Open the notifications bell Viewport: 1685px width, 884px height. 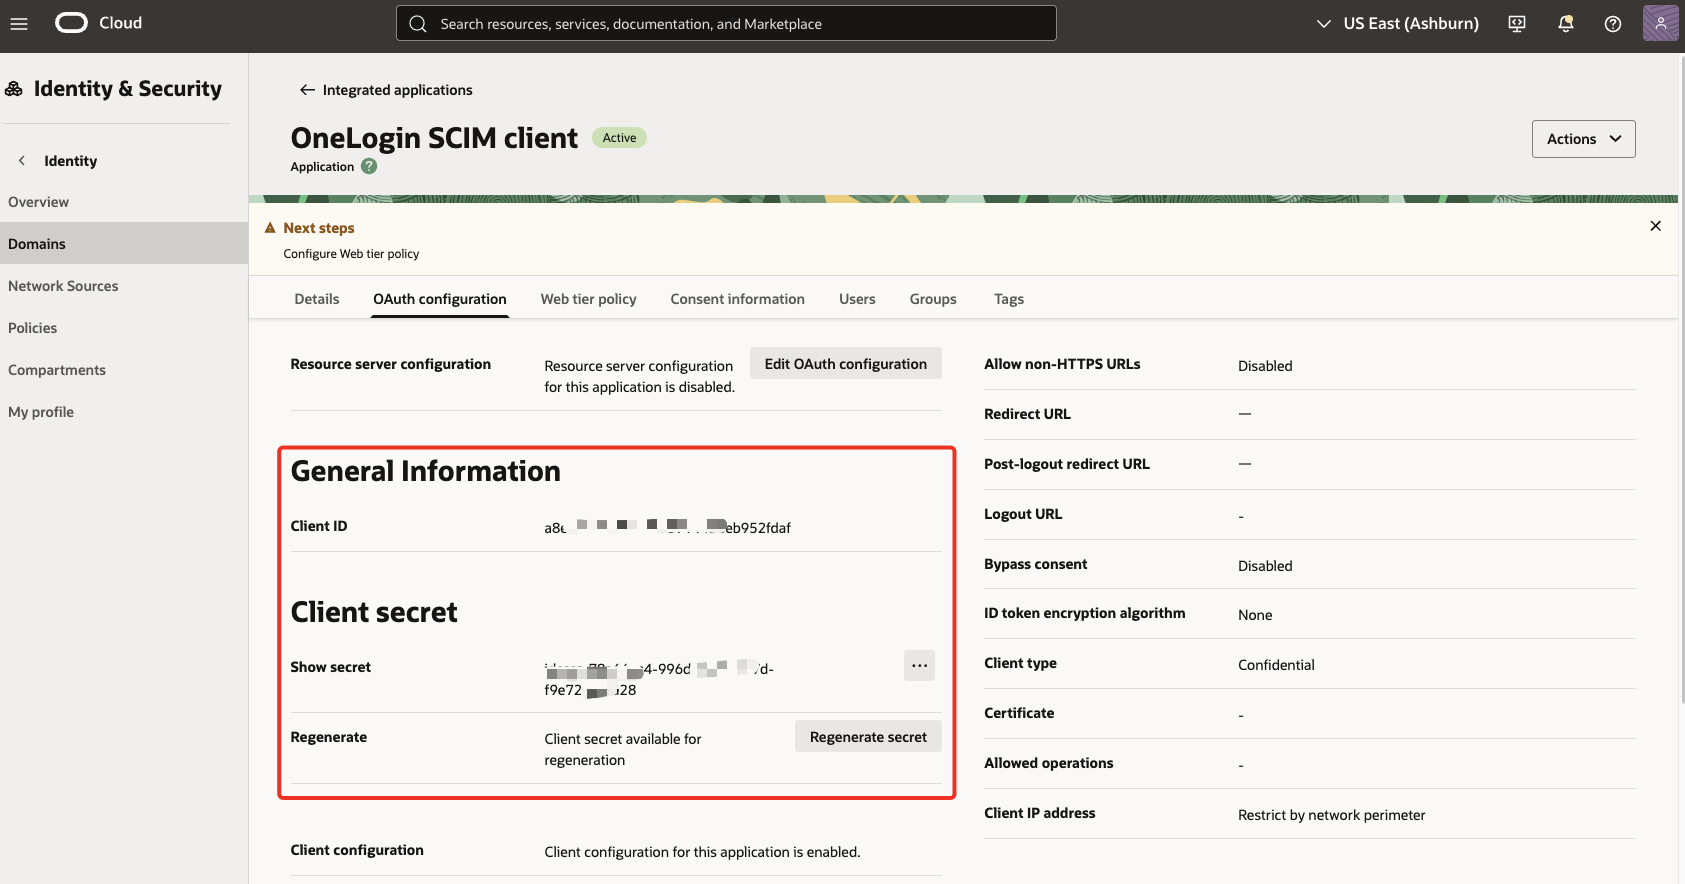point(1566,24)
